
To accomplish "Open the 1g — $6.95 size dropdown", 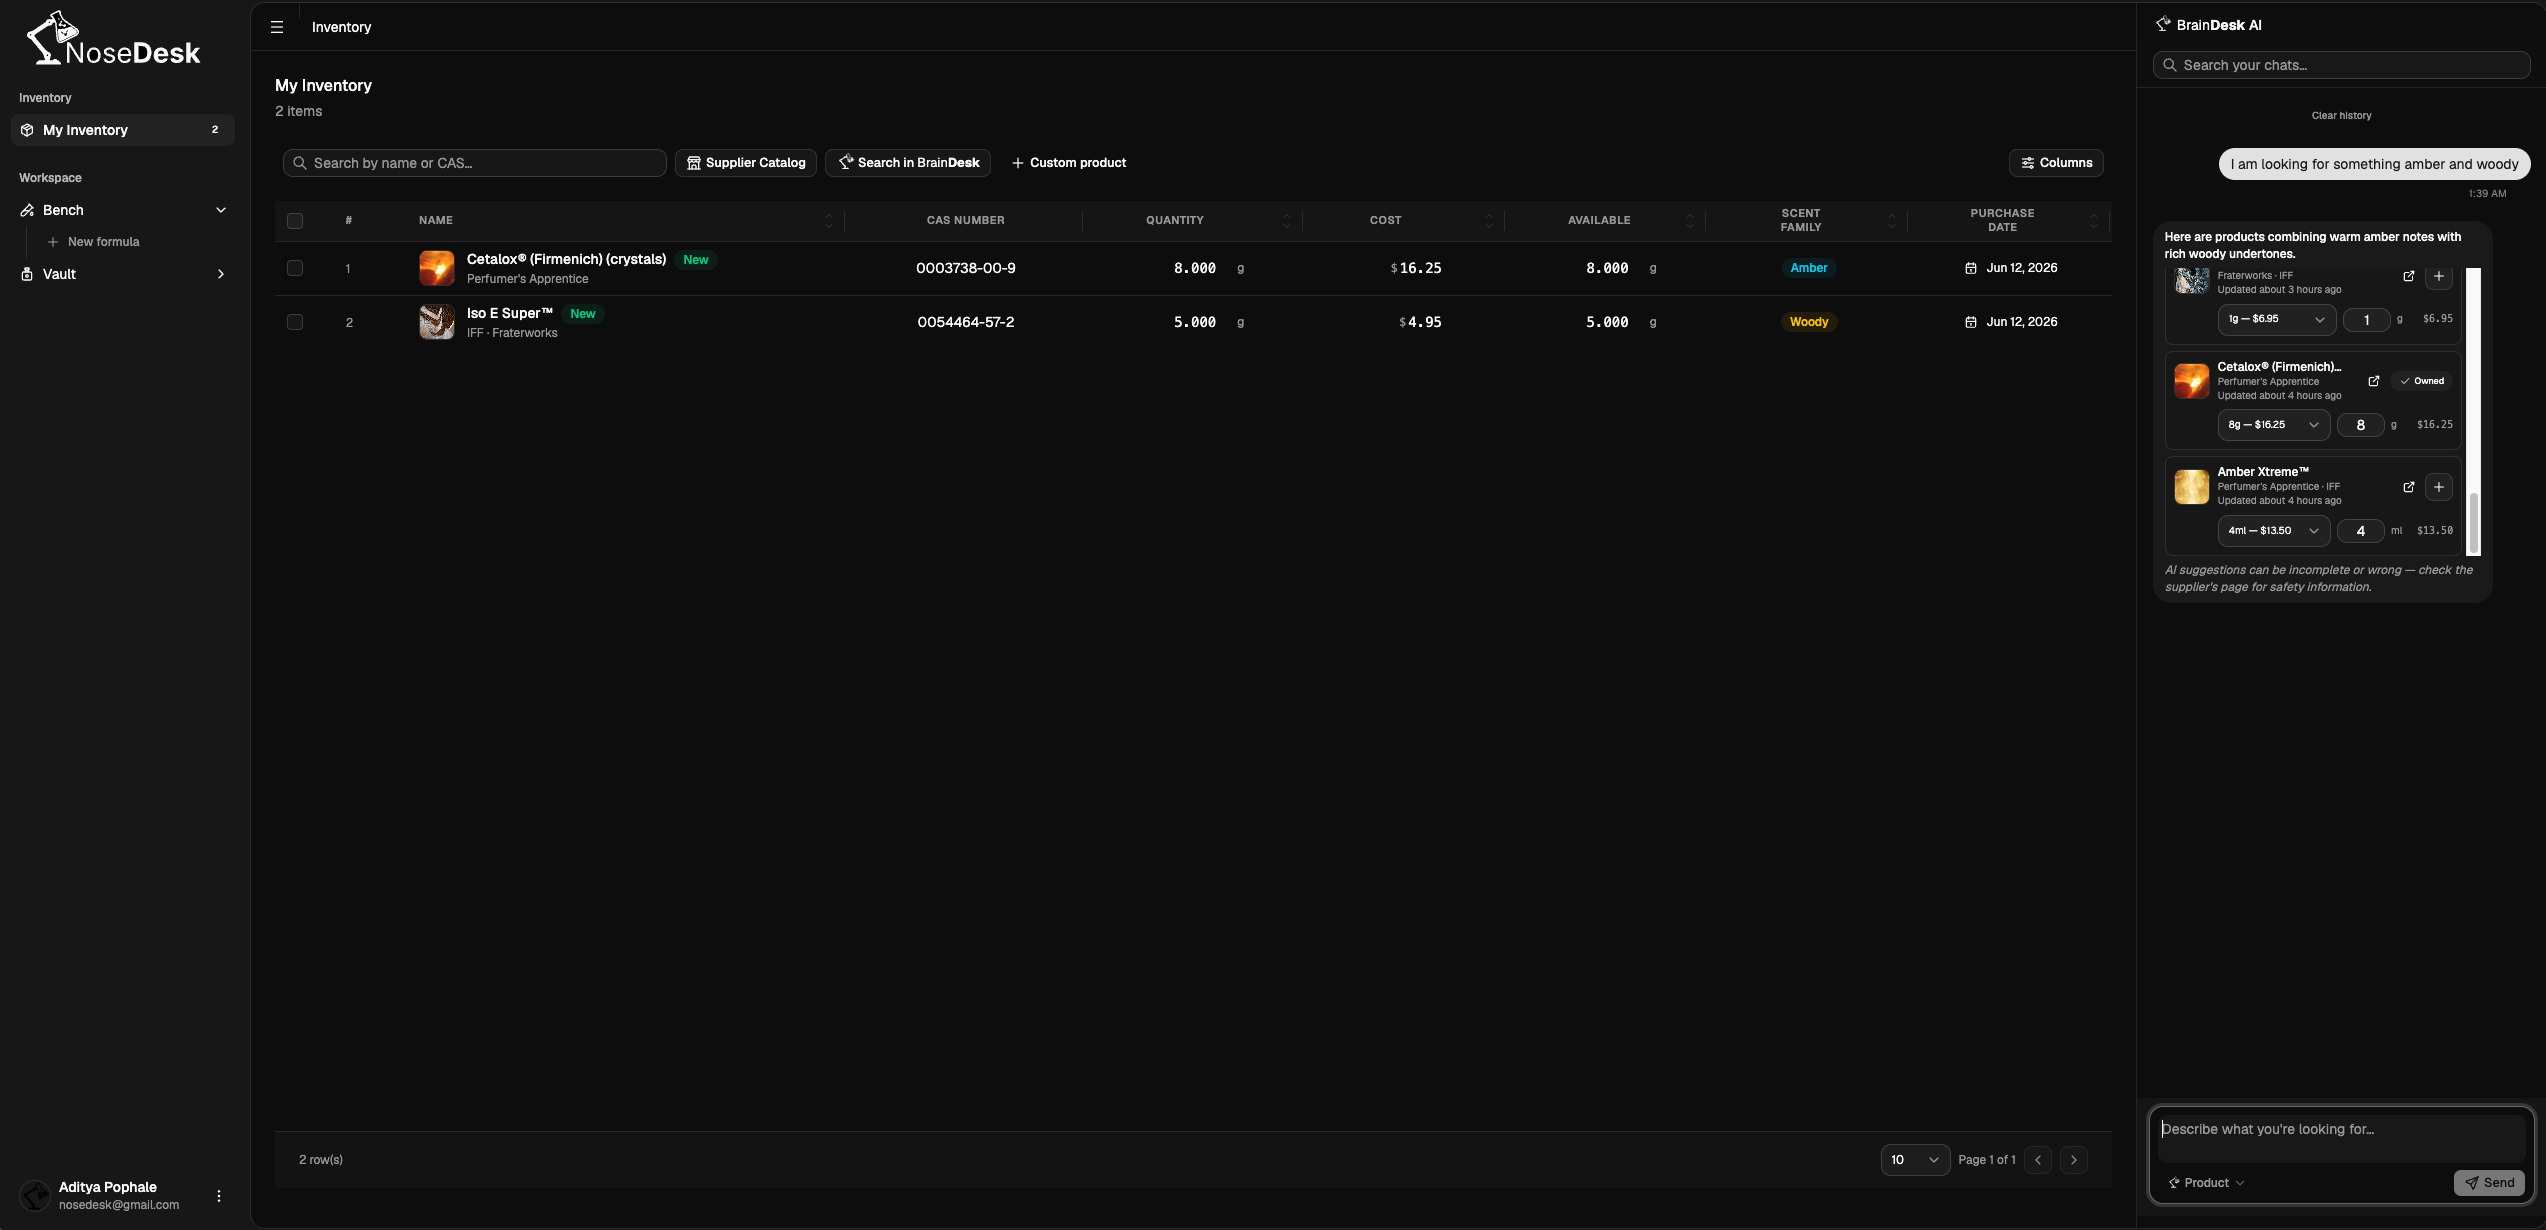I will (2276, 319).
